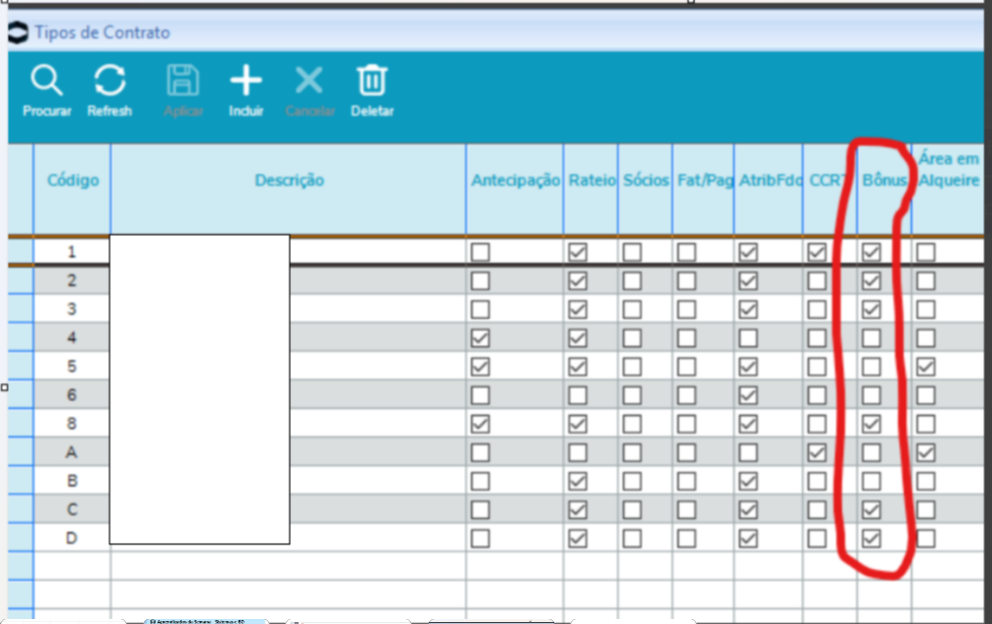Enable Antecipação for code 2

point(480,280)
